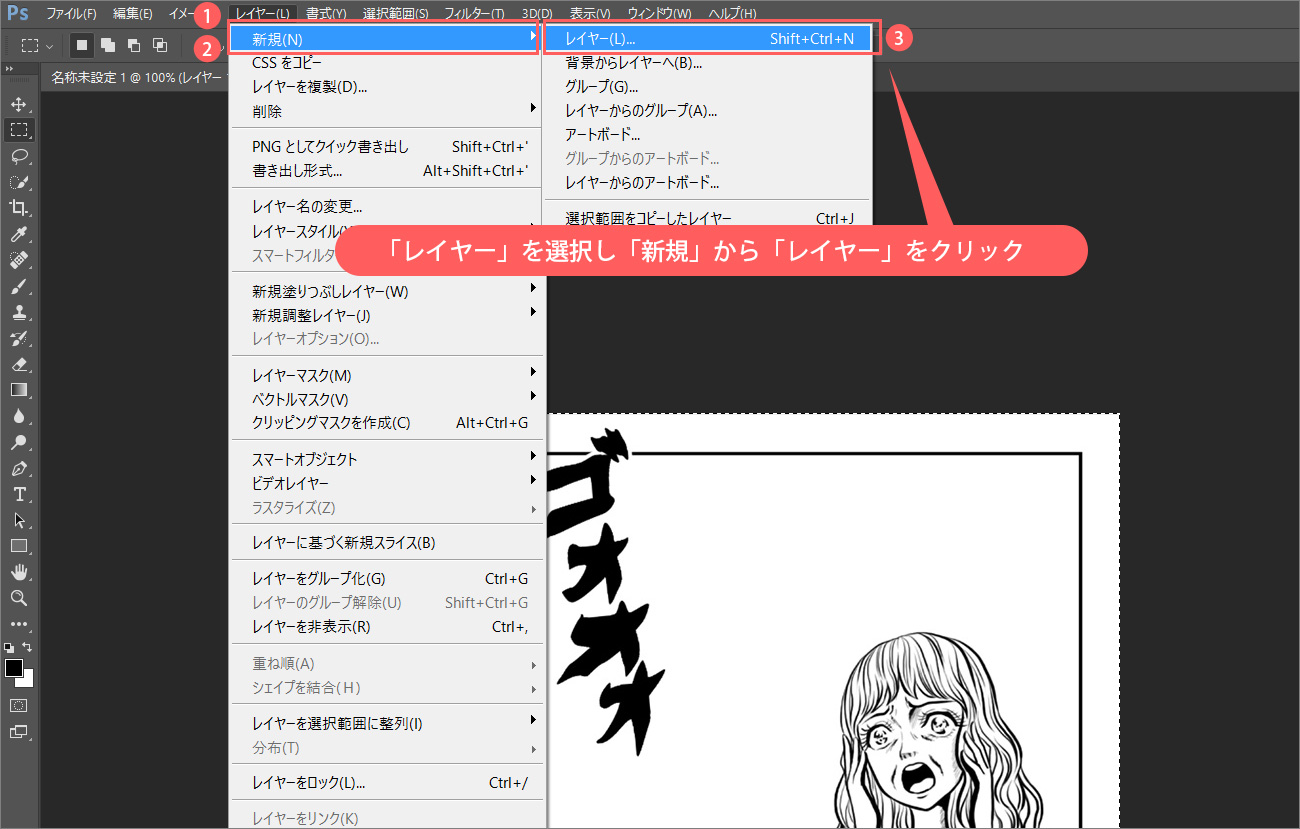The width and height of the screenshot is (1300, 829).
Task: Choose New Selection mode in options bar
Action: pos(82,45)
